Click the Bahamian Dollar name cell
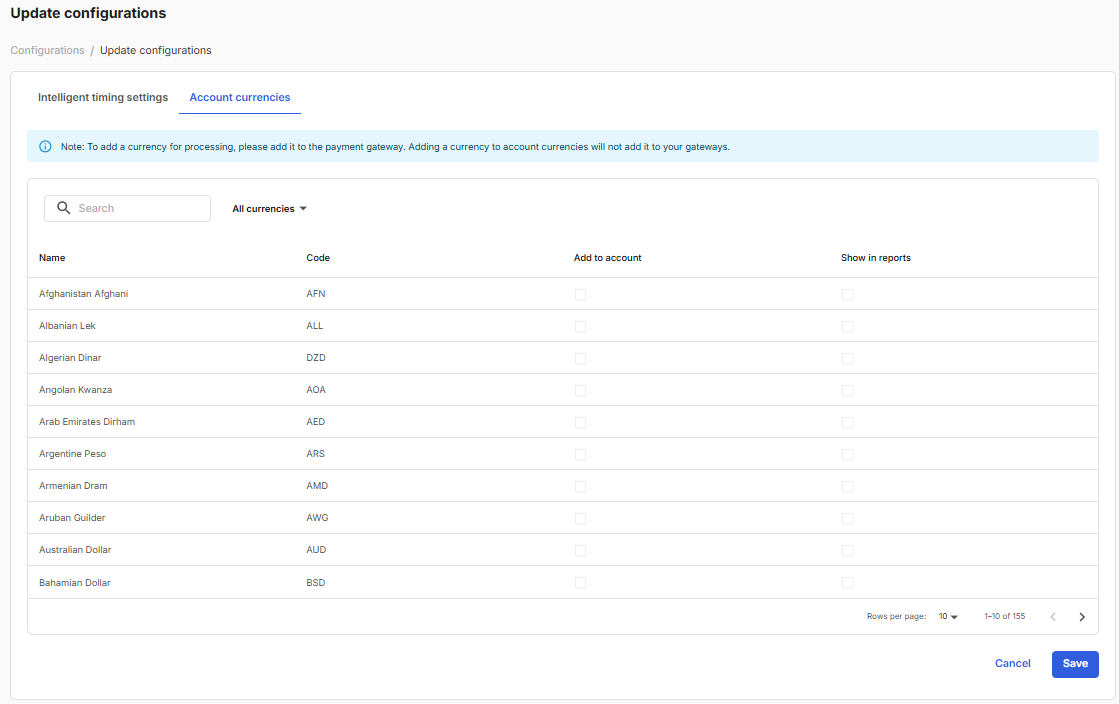 click(x=75, y=583)
